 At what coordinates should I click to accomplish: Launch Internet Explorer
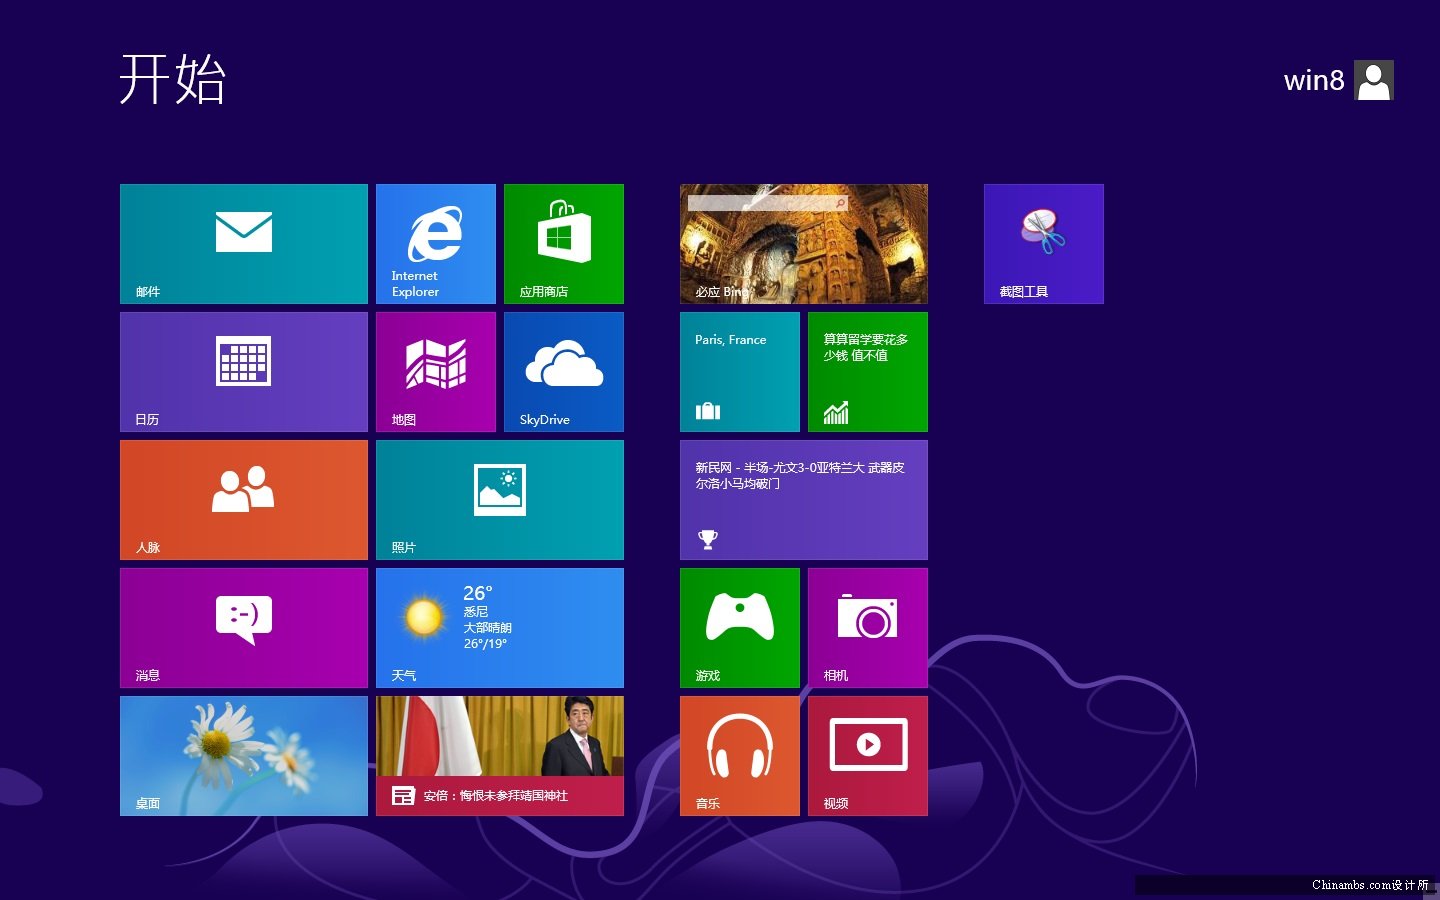point(436,243)
